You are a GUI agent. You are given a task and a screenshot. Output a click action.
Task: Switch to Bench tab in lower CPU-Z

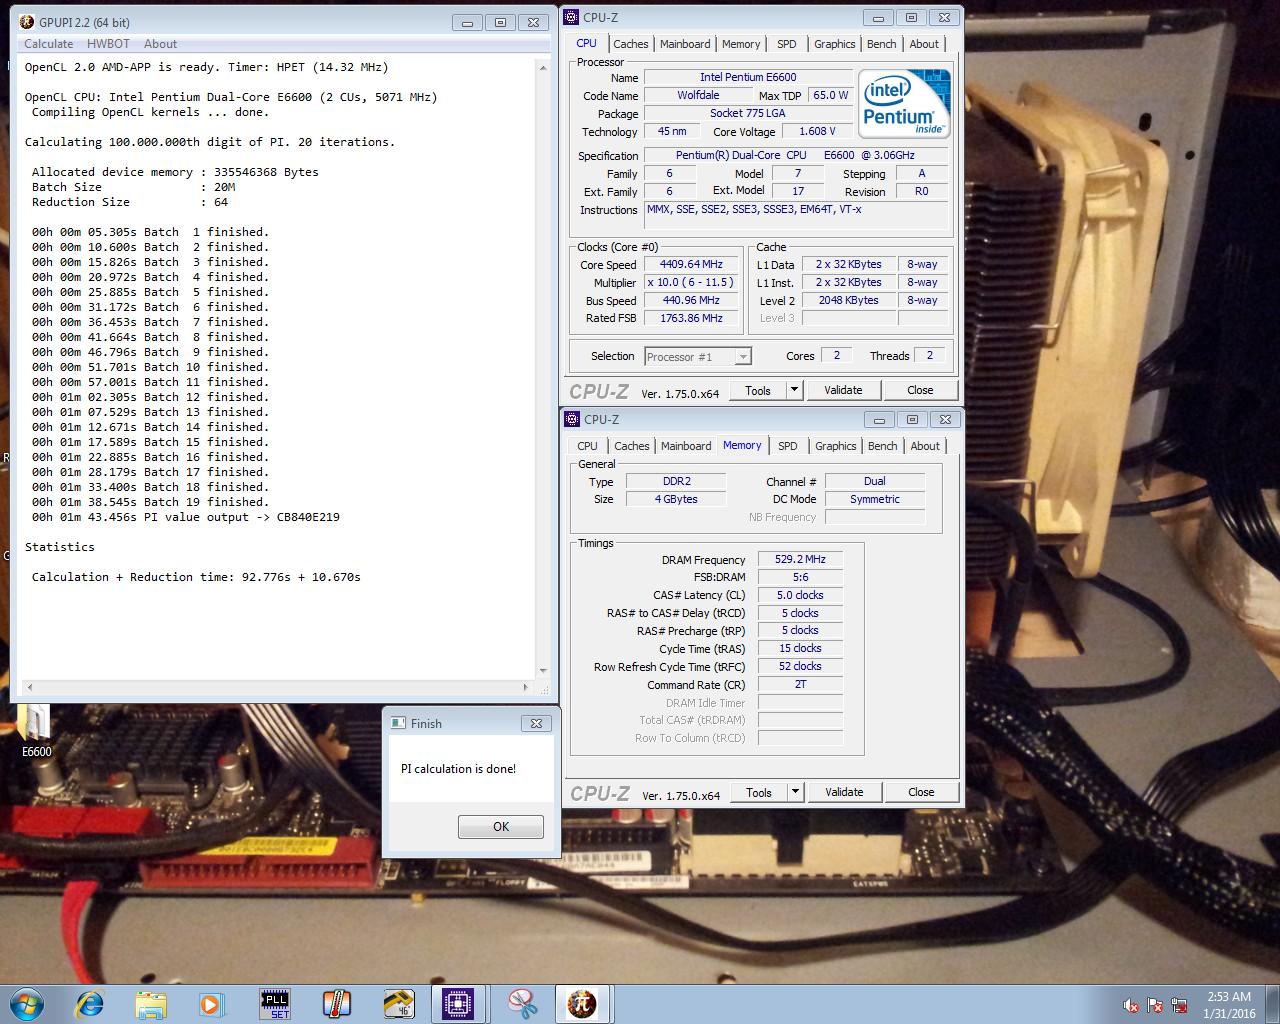[883, 446]
